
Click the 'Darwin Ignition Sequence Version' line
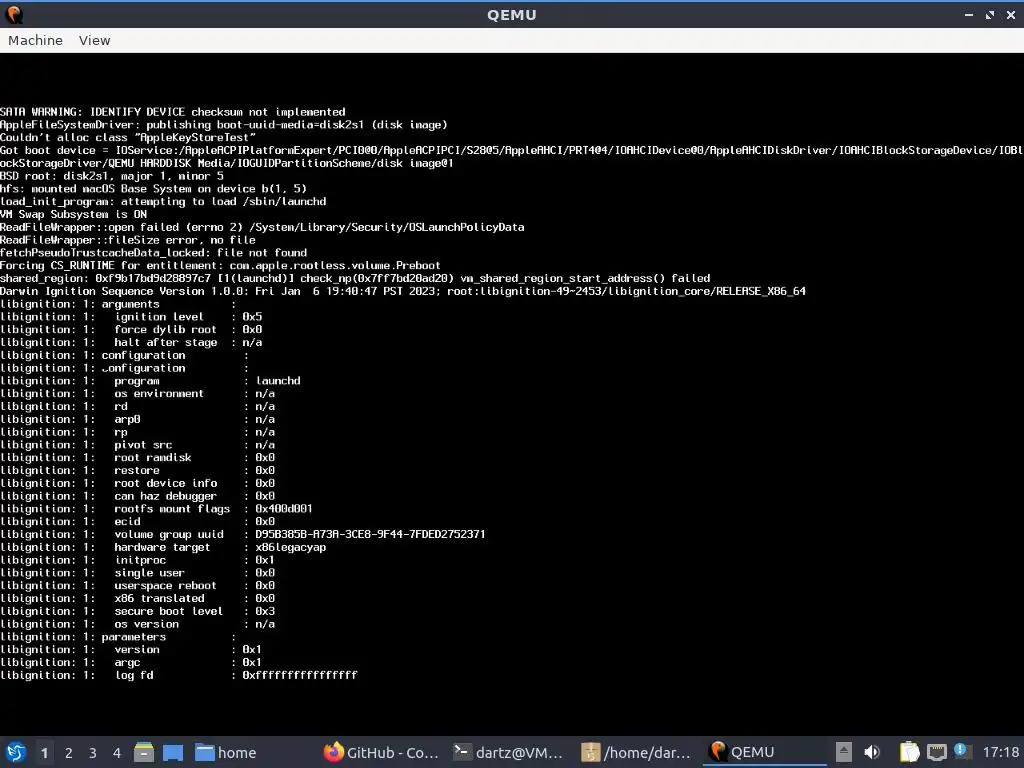[x=403, y=291]
